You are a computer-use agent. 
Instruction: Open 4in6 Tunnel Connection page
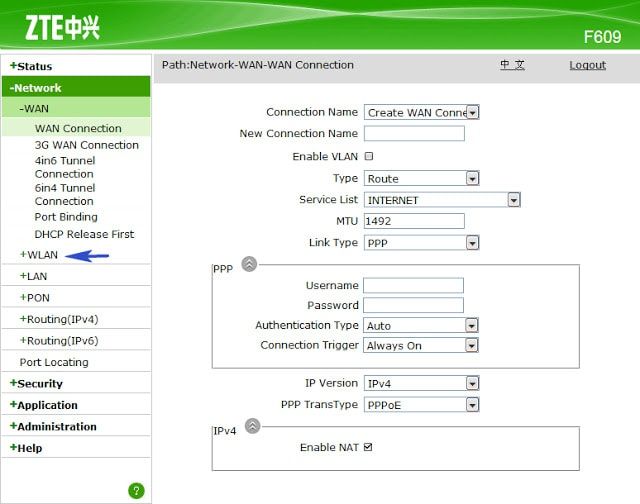(65, 167)
